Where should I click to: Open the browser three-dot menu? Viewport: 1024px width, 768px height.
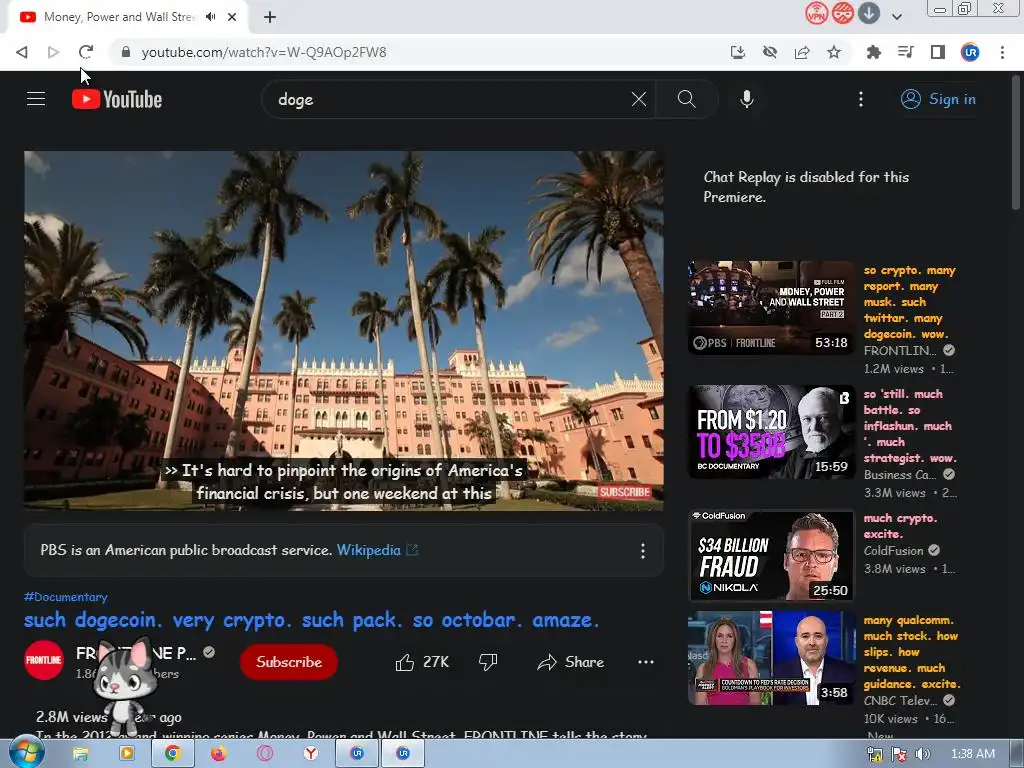click(1002, 52)
